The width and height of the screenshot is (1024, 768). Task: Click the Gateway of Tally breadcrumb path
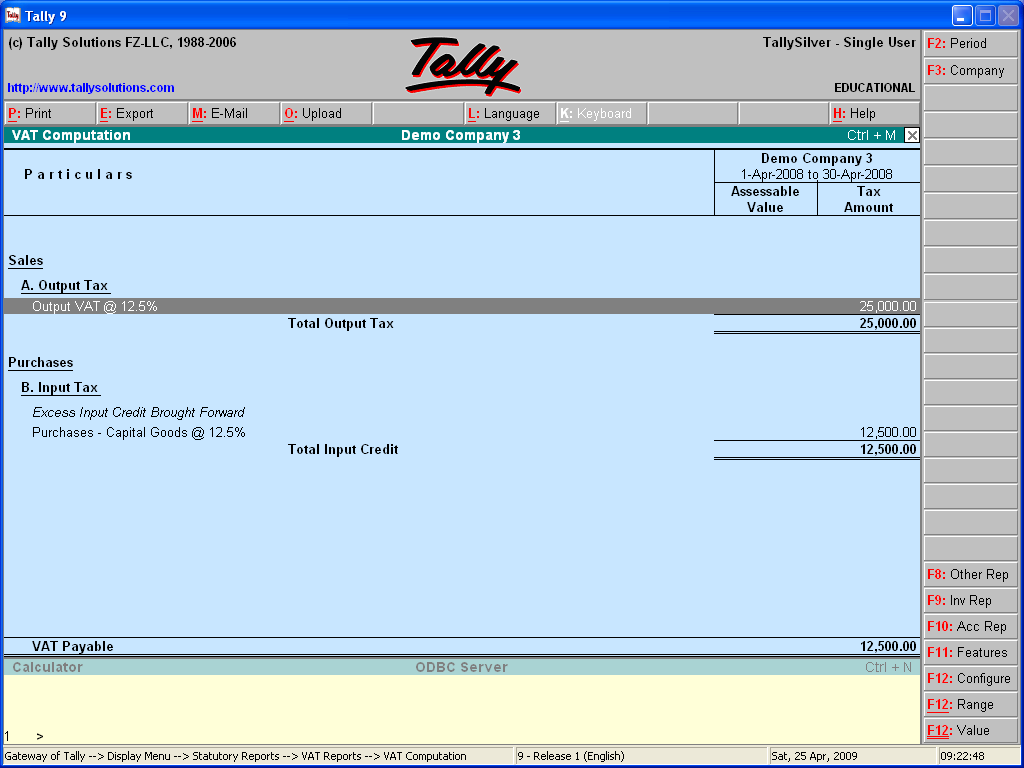point(235,756)
